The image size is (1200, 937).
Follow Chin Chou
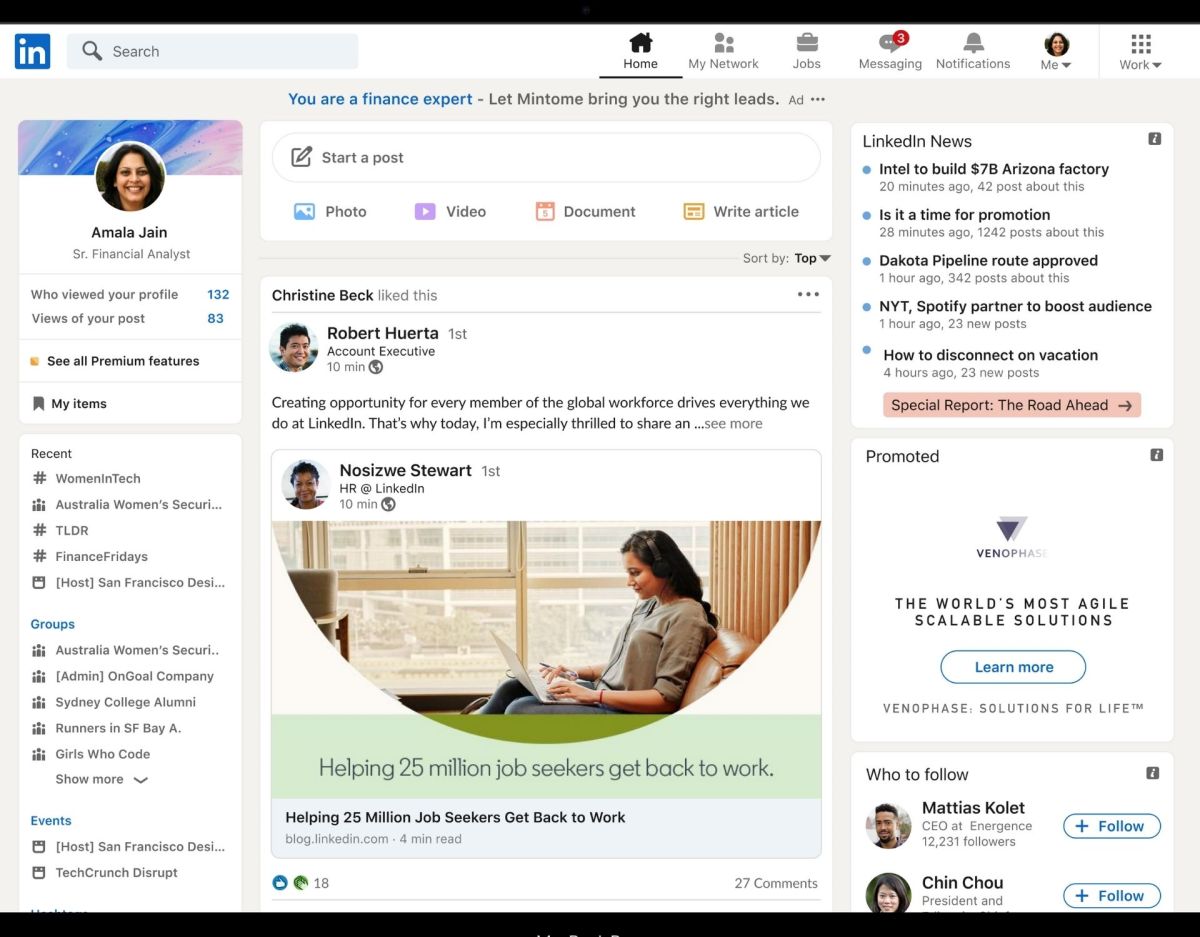(1112, 896)
